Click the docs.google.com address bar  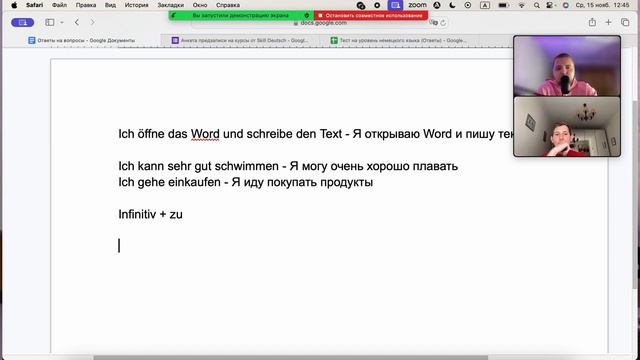320,23
